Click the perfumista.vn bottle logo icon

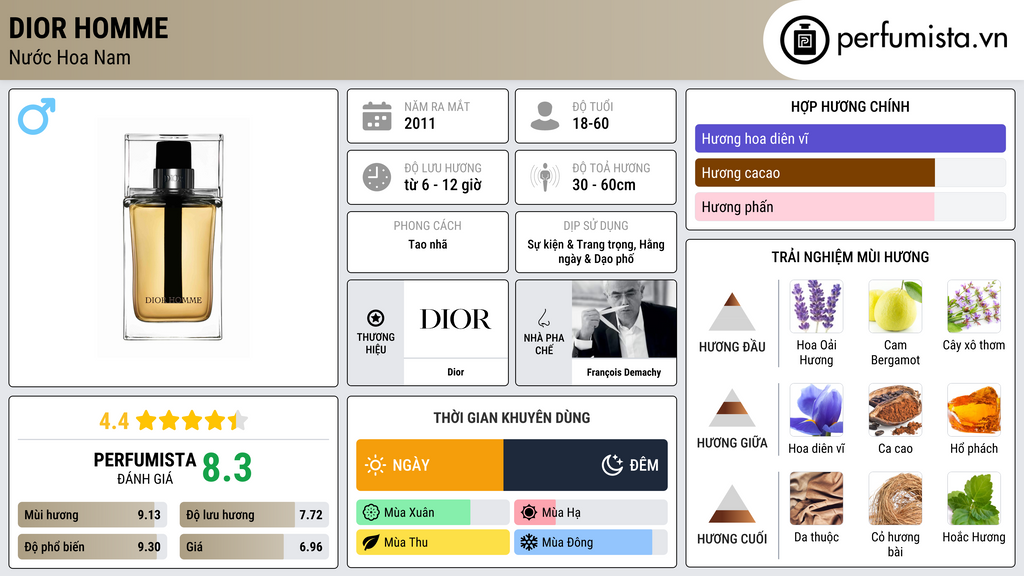coord(805,40)
